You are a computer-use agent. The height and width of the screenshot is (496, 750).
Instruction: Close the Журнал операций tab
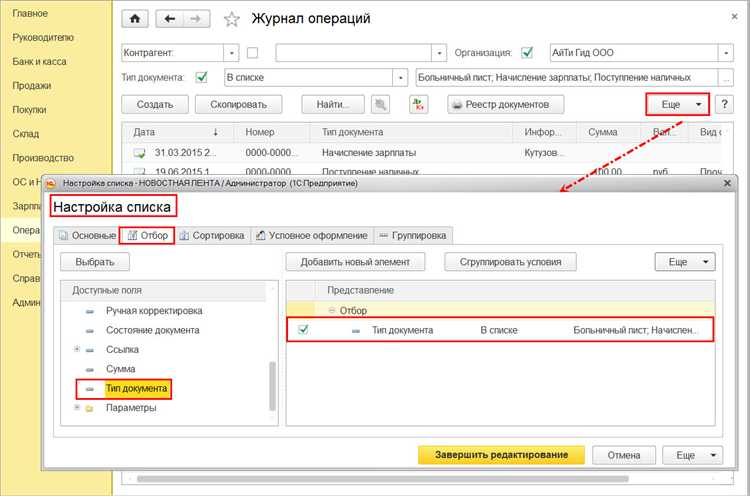tap(734, 17)
